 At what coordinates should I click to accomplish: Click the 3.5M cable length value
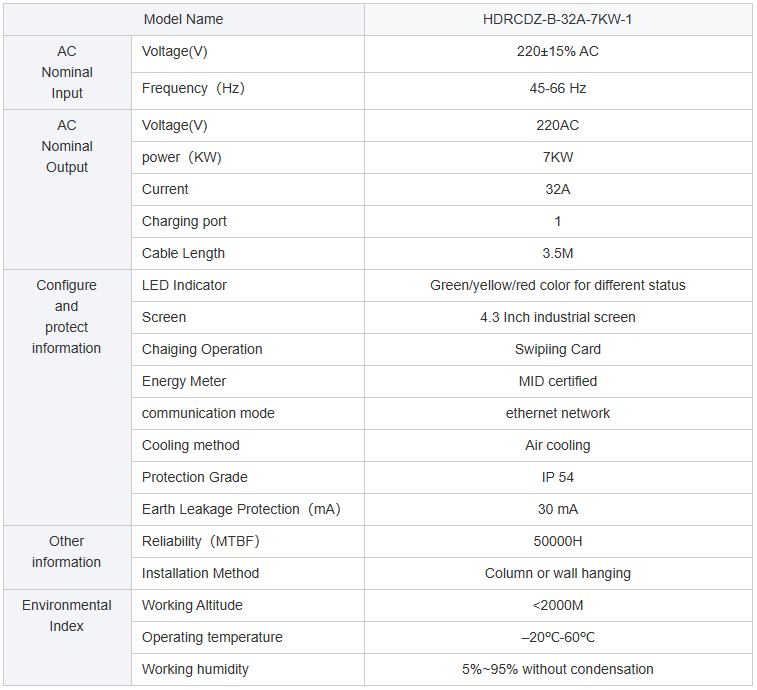(557, 253)
